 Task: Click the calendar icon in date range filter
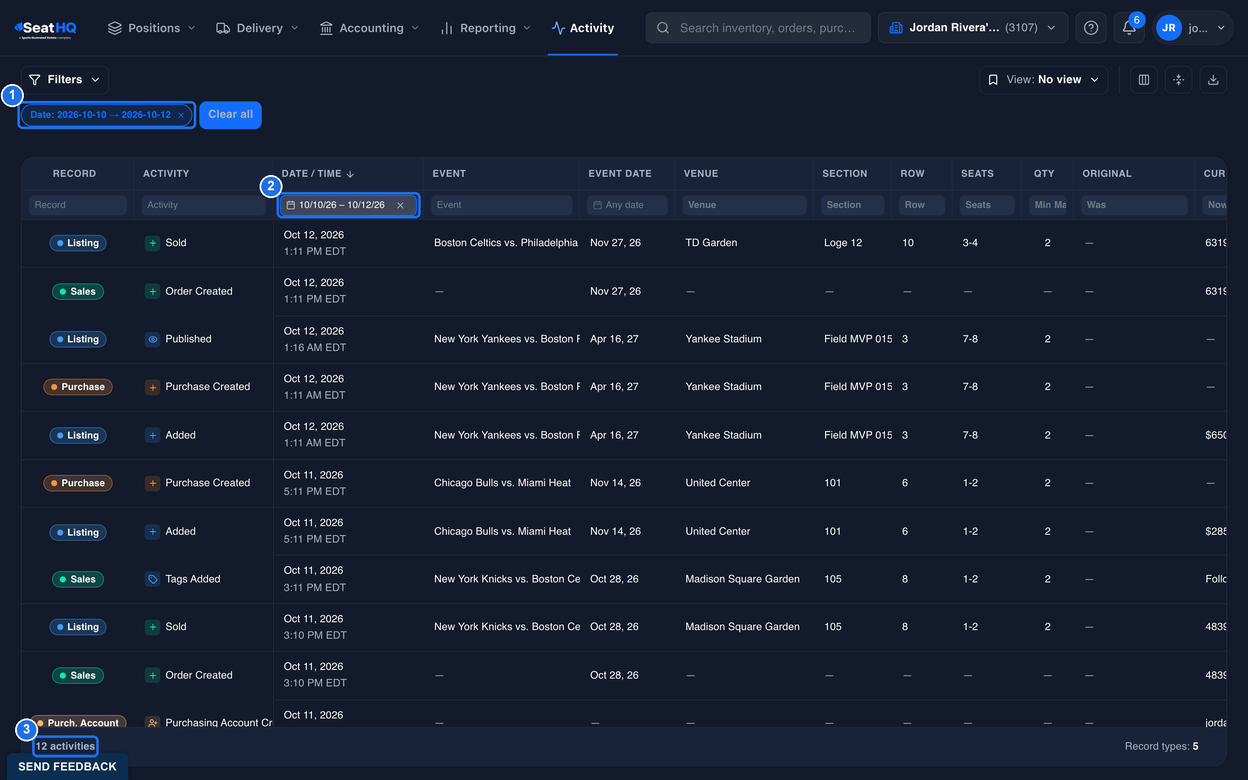point(291,205)
